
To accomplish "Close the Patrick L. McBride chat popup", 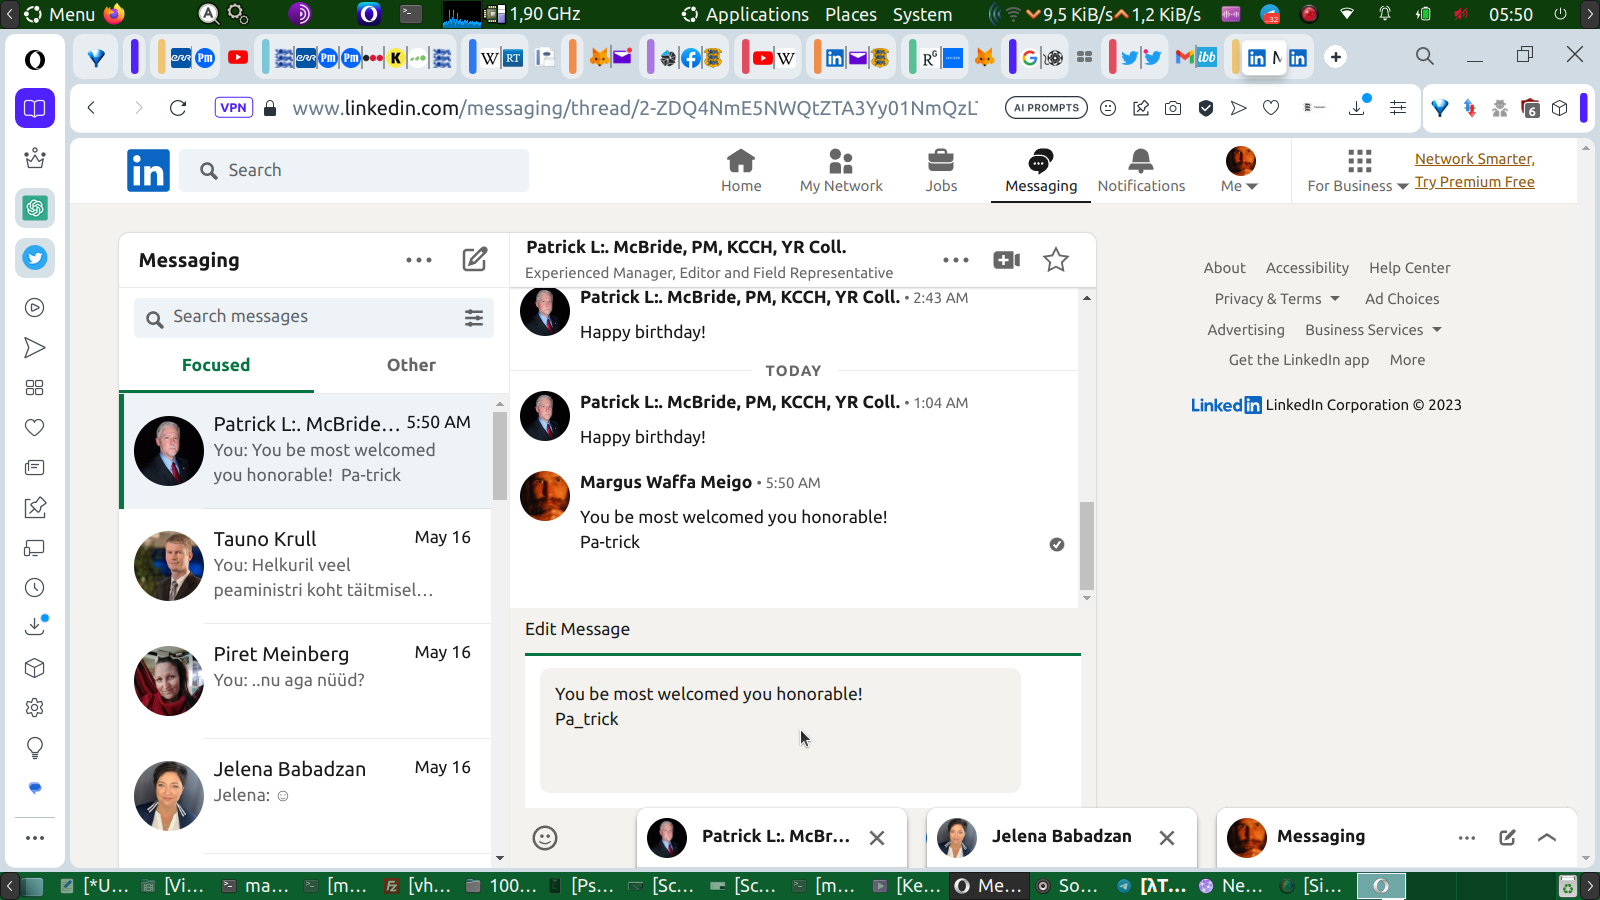I will (877, 838).
